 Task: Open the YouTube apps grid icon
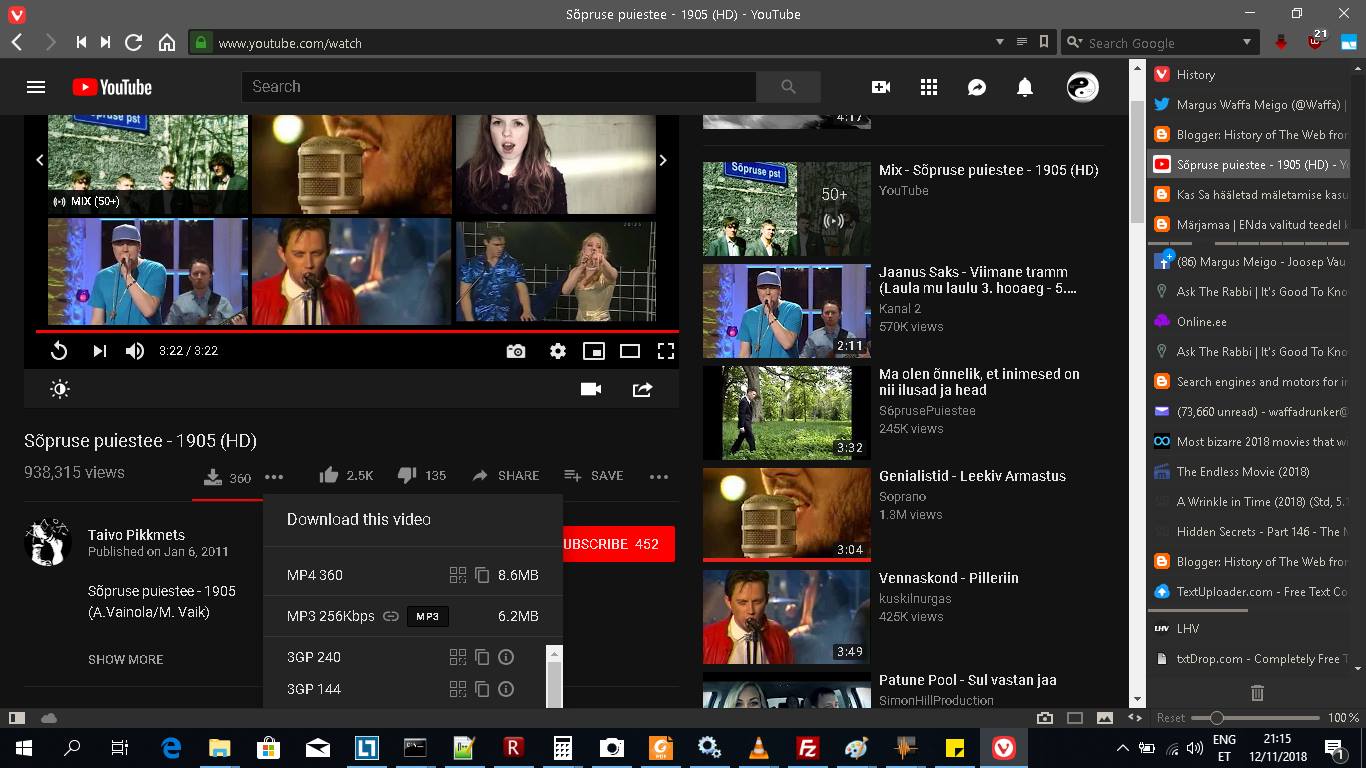pos(929,88)
